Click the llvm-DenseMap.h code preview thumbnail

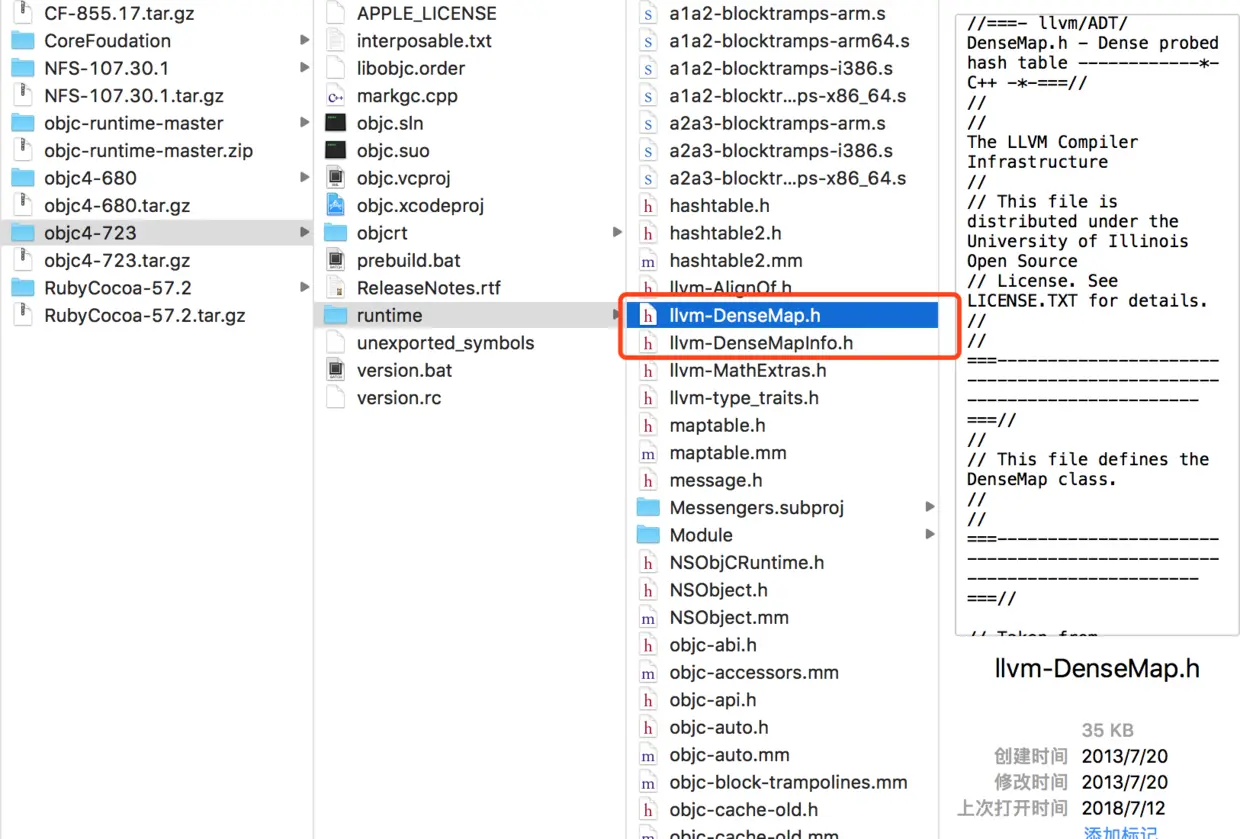1097,325
